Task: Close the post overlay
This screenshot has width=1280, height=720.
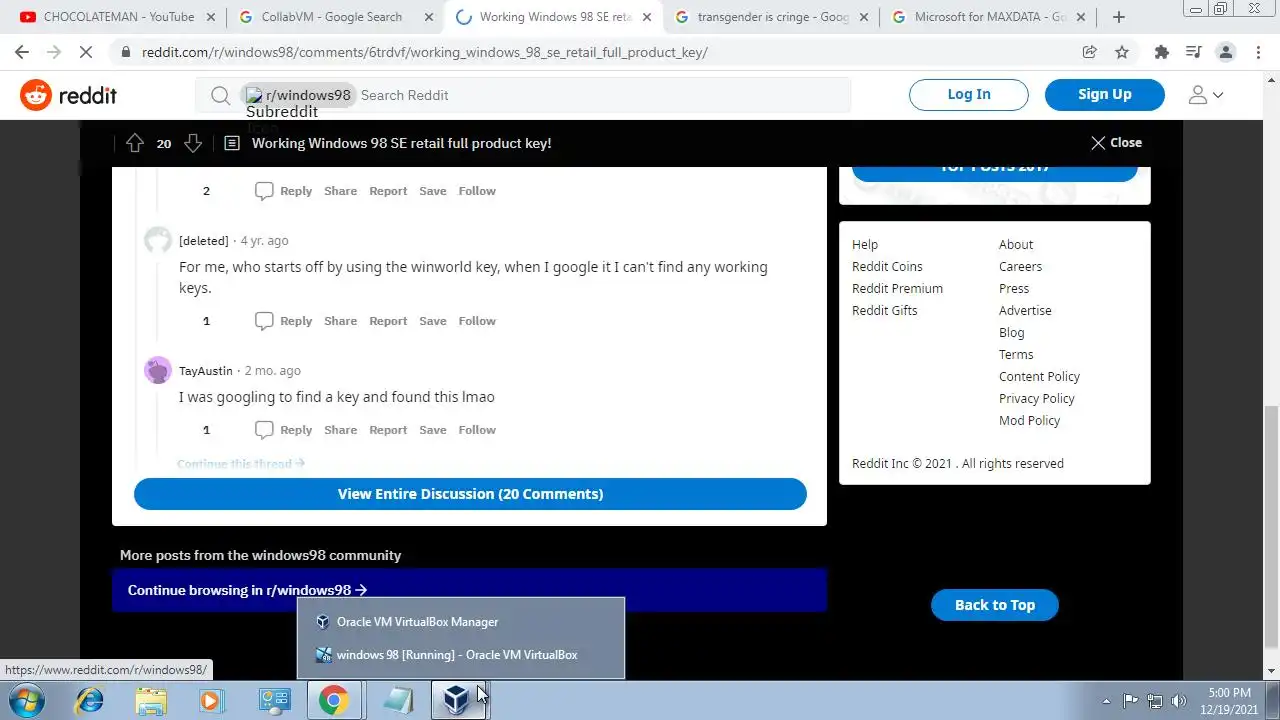Action: click(1116, 143)
